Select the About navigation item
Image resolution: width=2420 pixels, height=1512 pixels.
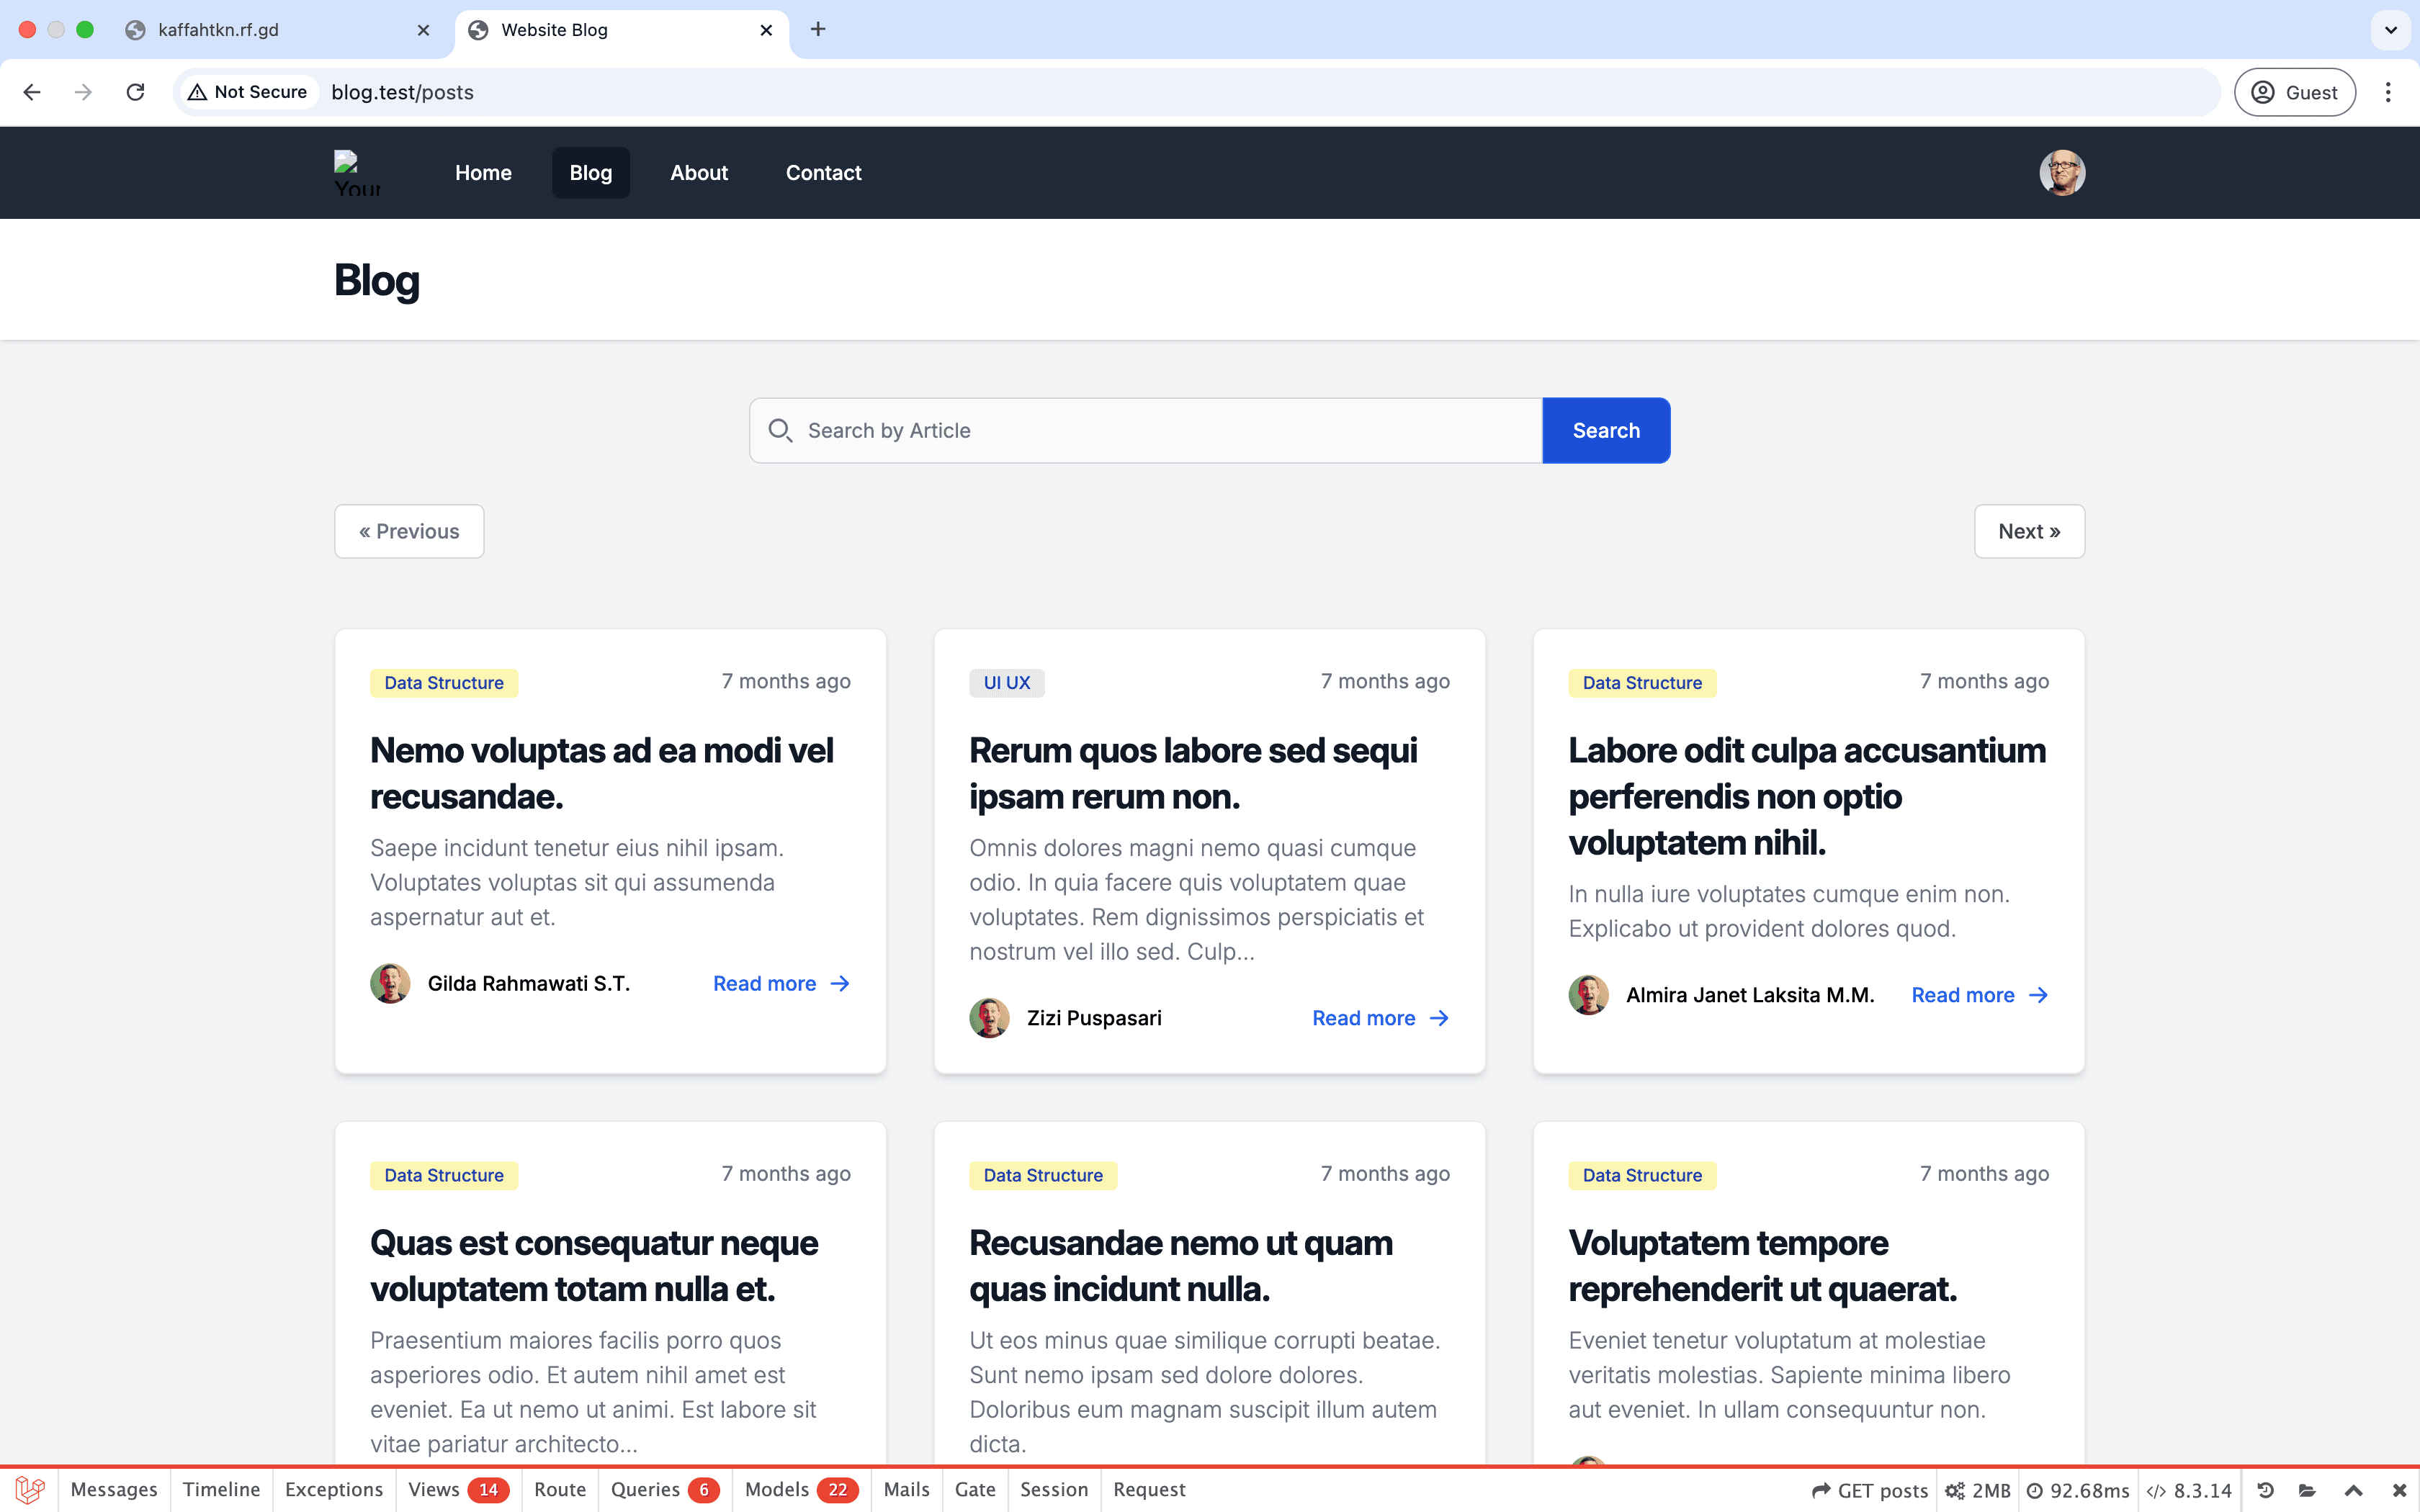pyautogui.click(x=698, y=173)
